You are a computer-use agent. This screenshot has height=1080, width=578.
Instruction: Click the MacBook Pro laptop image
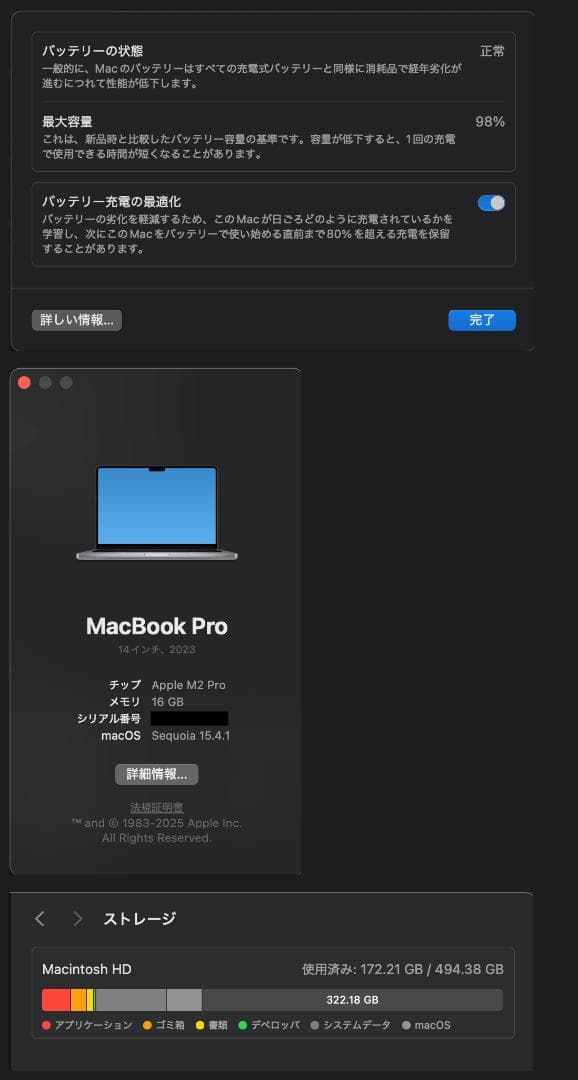156,513
